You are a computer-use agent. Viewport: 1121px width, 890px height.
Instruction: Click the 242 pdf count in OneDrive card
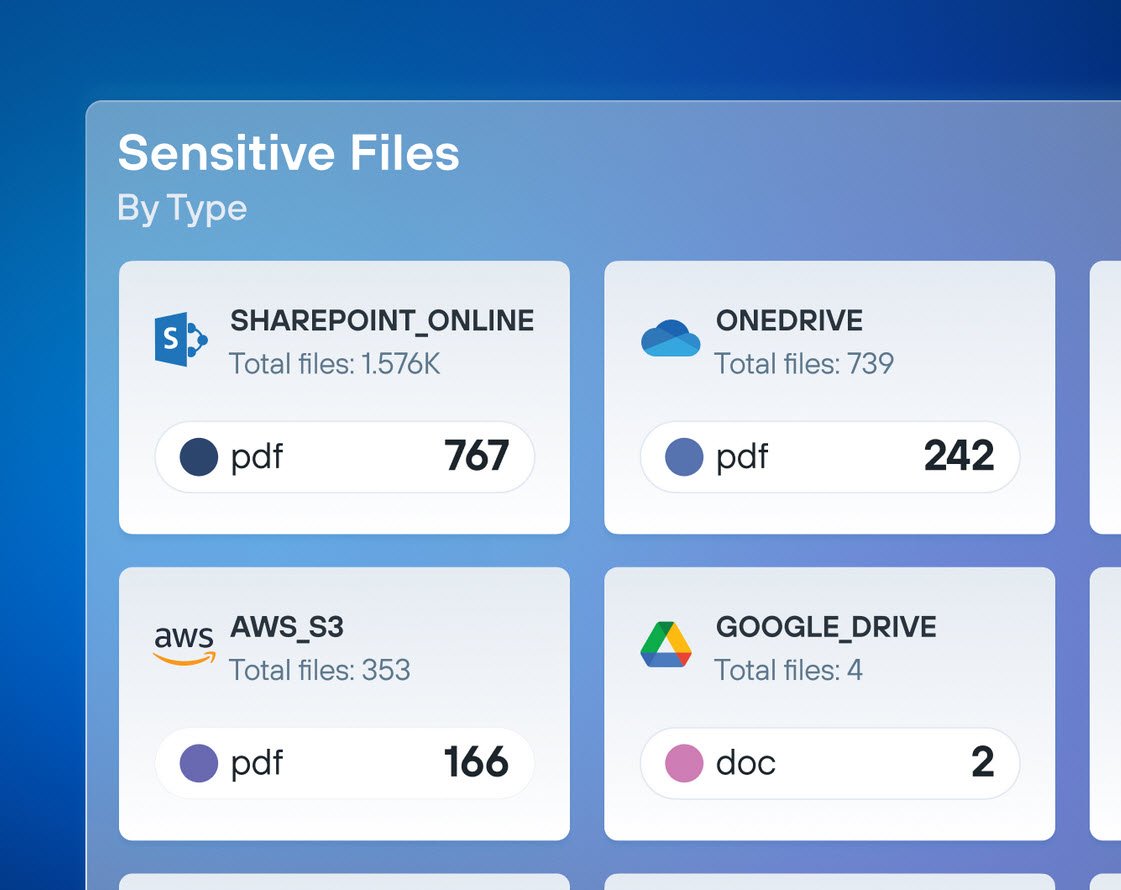point(958,457)
